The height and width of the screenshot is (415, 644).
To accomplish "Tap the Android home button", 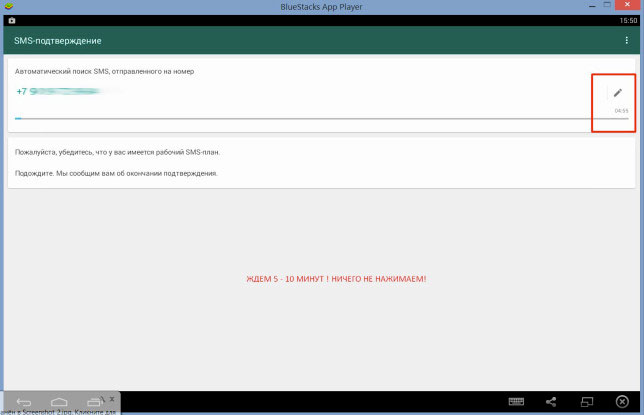I will tap(59, 401).
